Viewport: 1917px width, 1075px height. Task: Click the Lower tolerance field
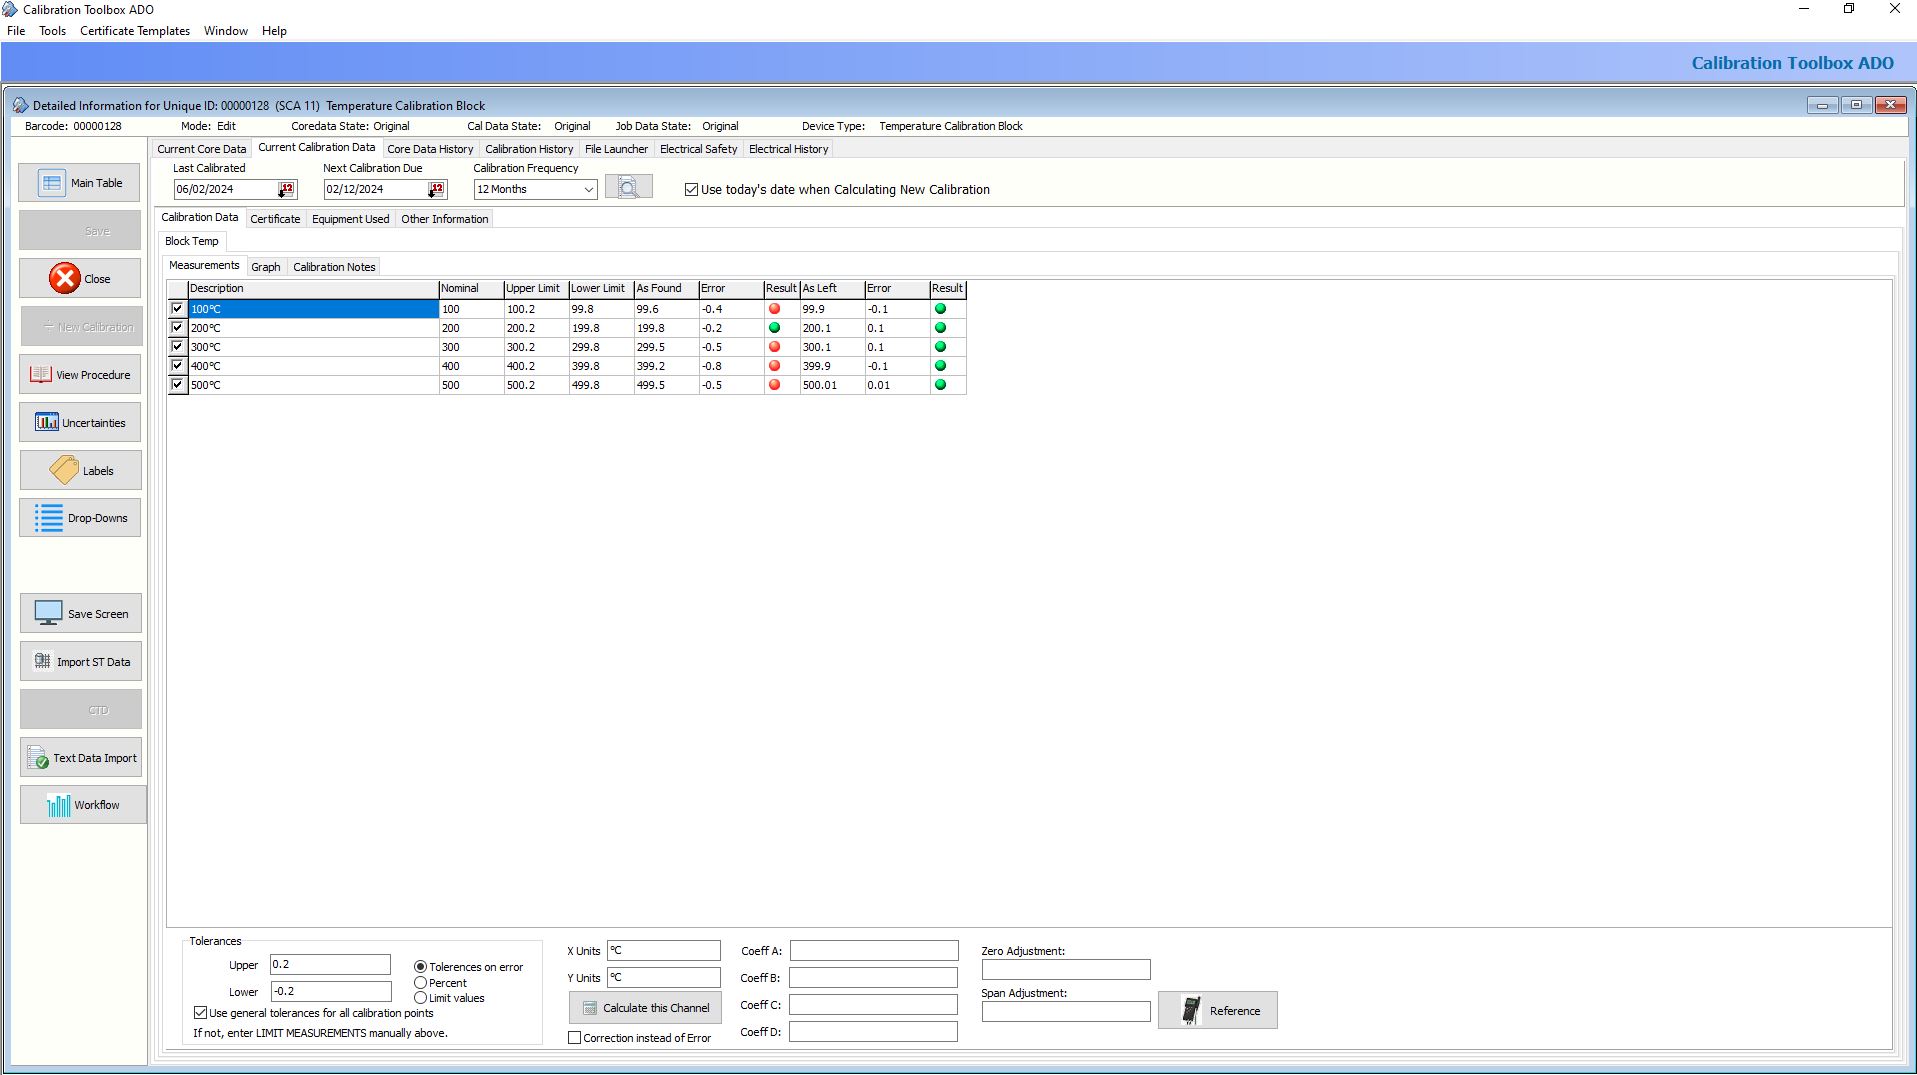[x=330, y=992]
